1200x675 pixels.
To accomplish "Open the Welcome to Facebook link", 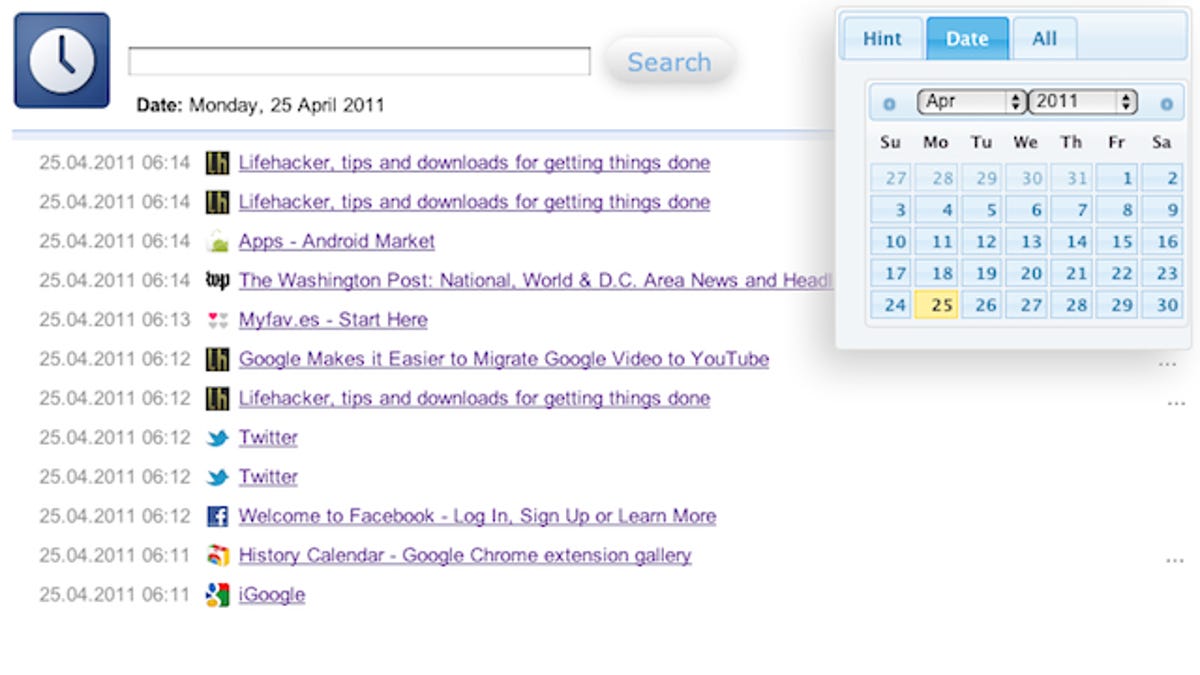I will pyautogui.click(x=477, y=516).
